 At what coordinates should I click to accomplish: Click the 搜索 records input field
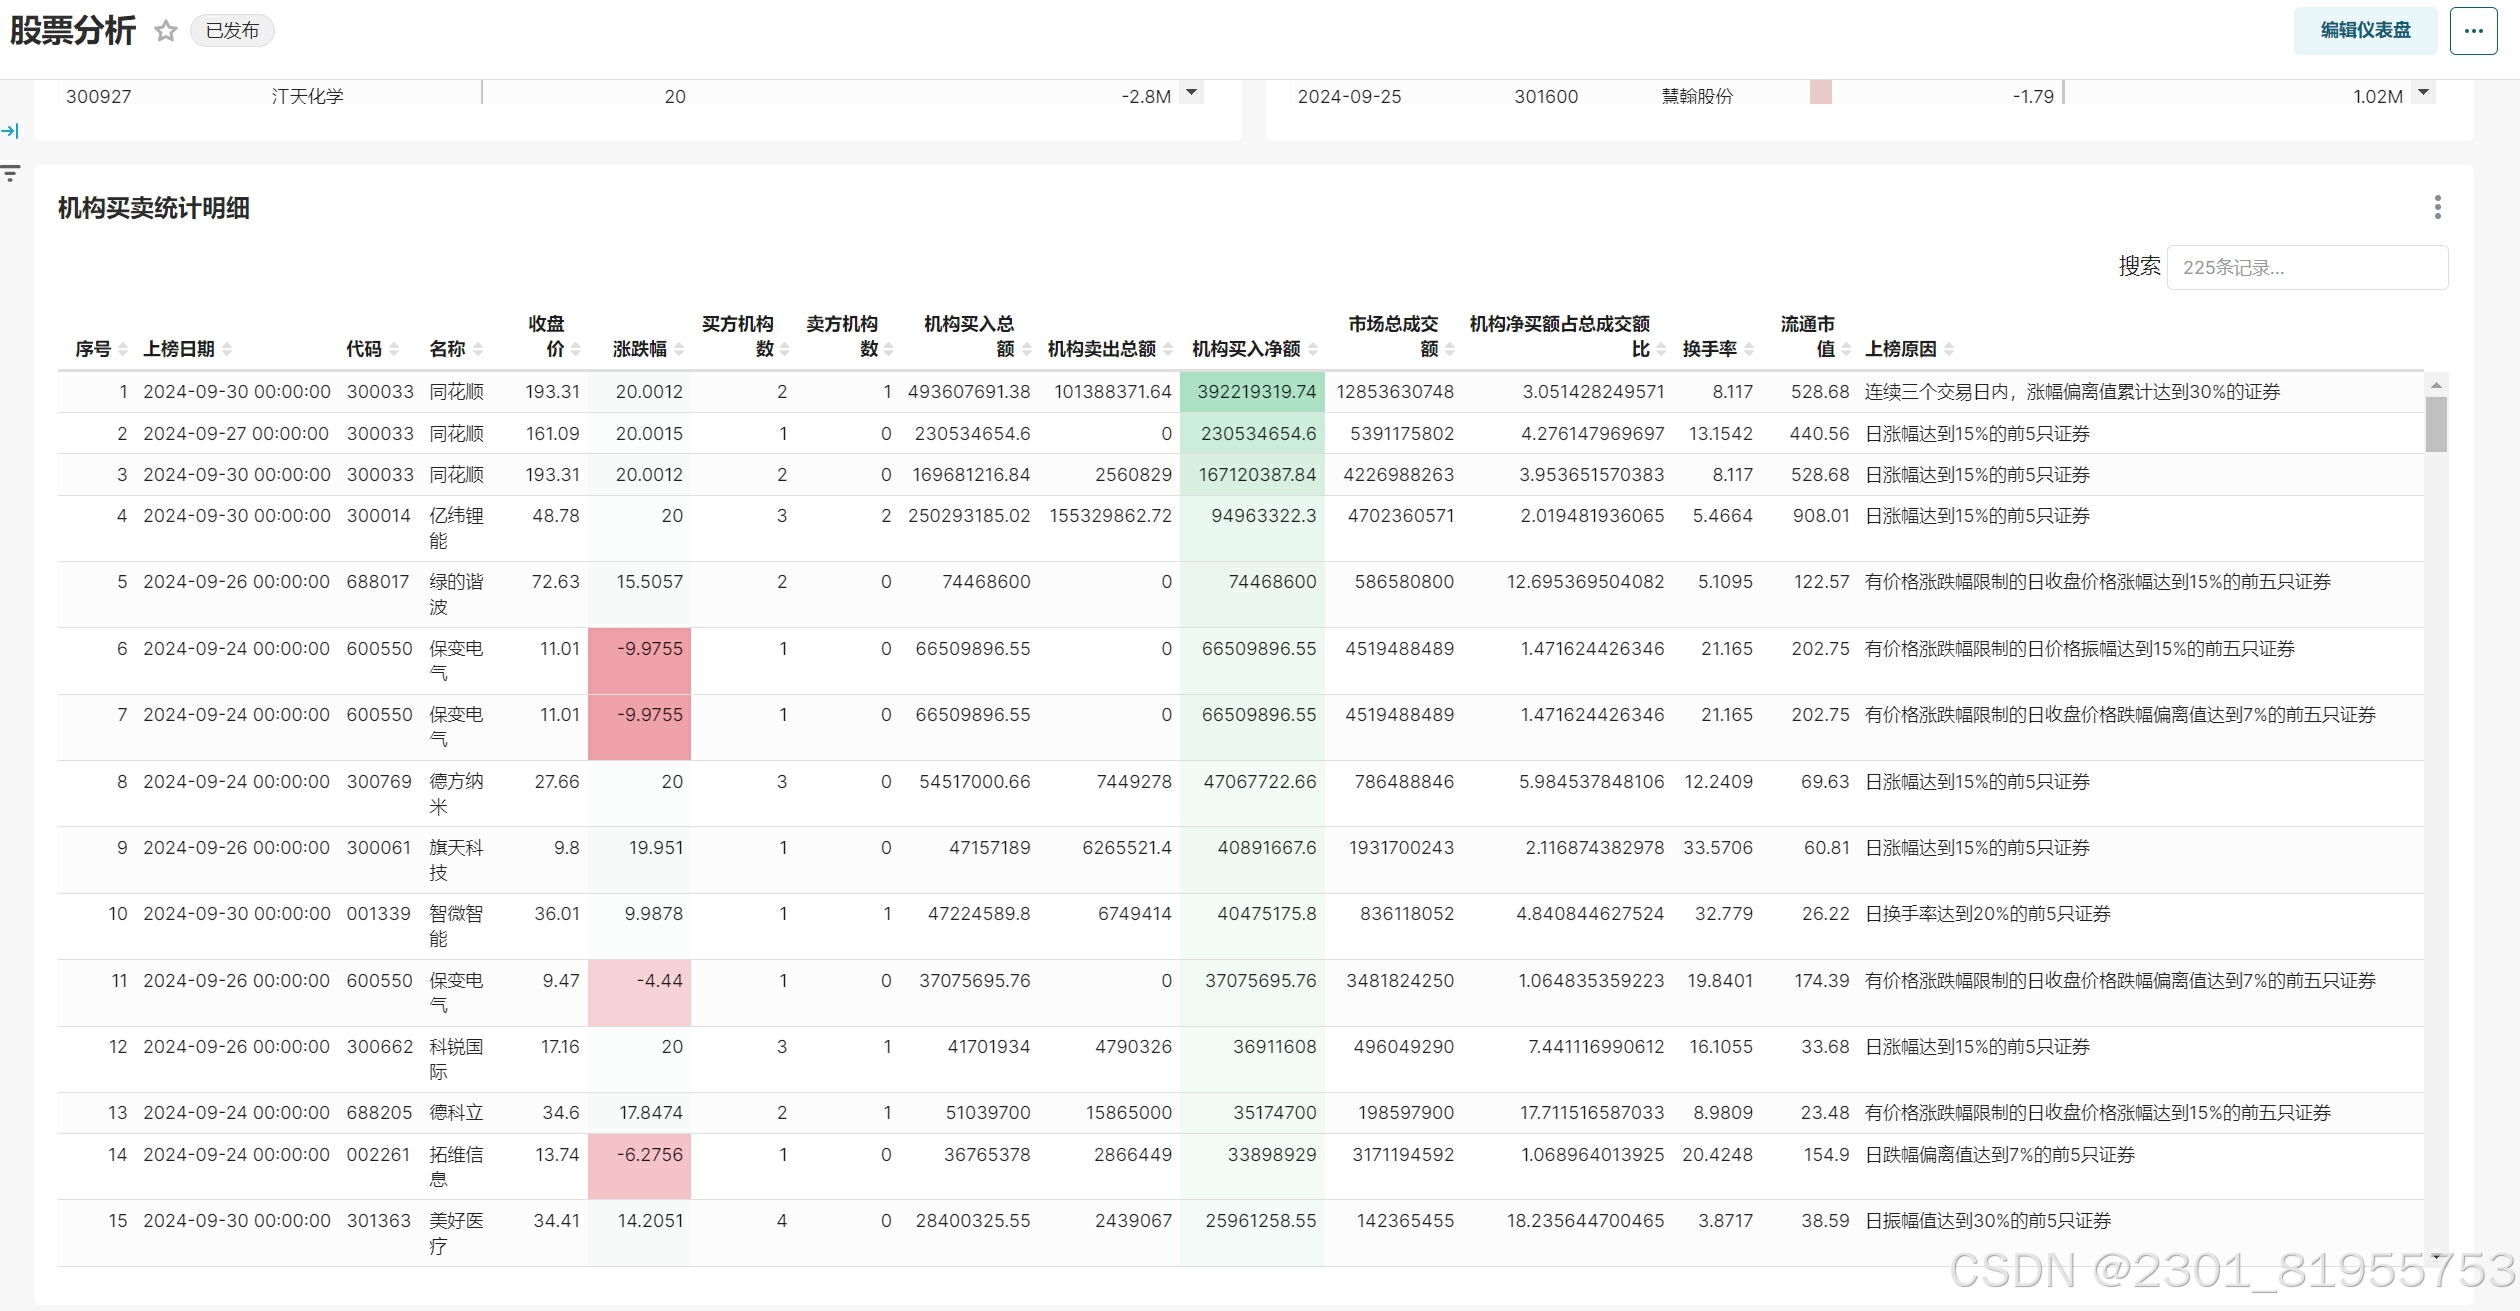[2306, 268]
